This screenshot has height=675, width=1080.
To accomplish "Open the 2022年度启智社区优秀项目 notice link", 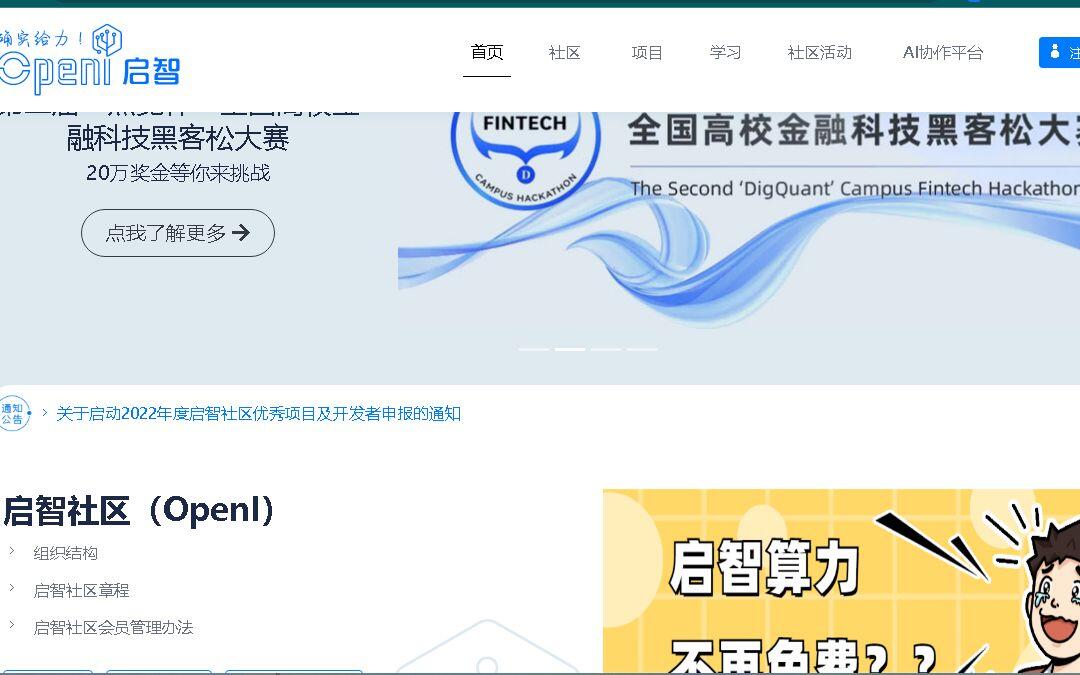I will tap(258, 413).
